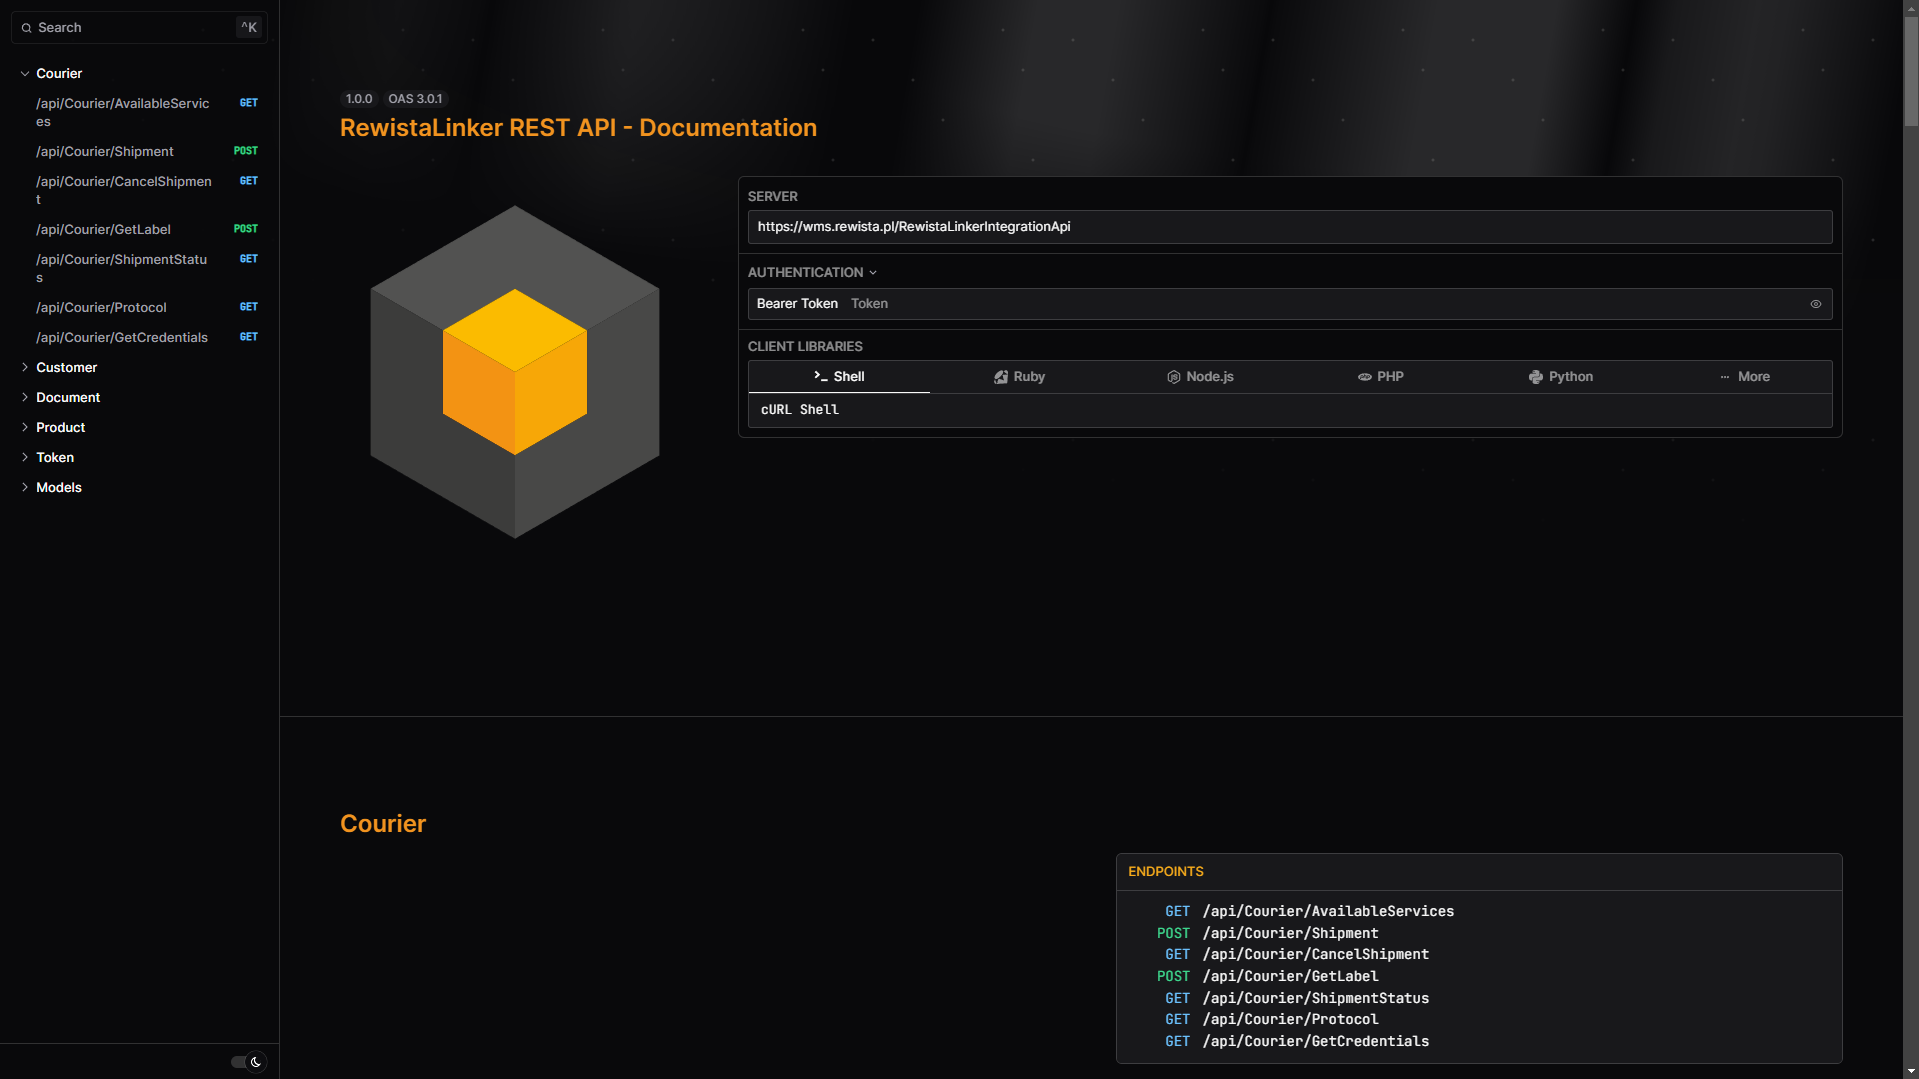Open the Authentication dropdown
Screen dimensions: 1919x1079
(812, 272)
